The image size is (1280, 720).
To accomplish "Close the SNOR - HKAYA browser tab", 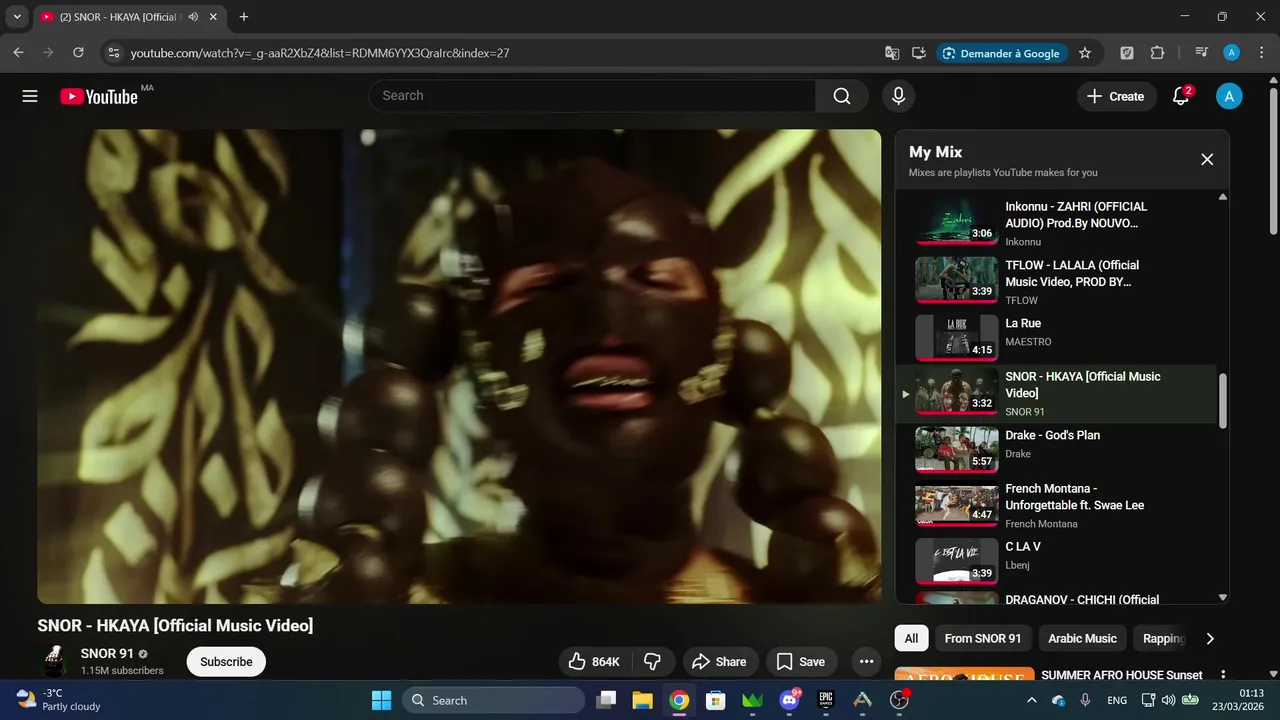I will pyautogui.click(x=214, y=17).
